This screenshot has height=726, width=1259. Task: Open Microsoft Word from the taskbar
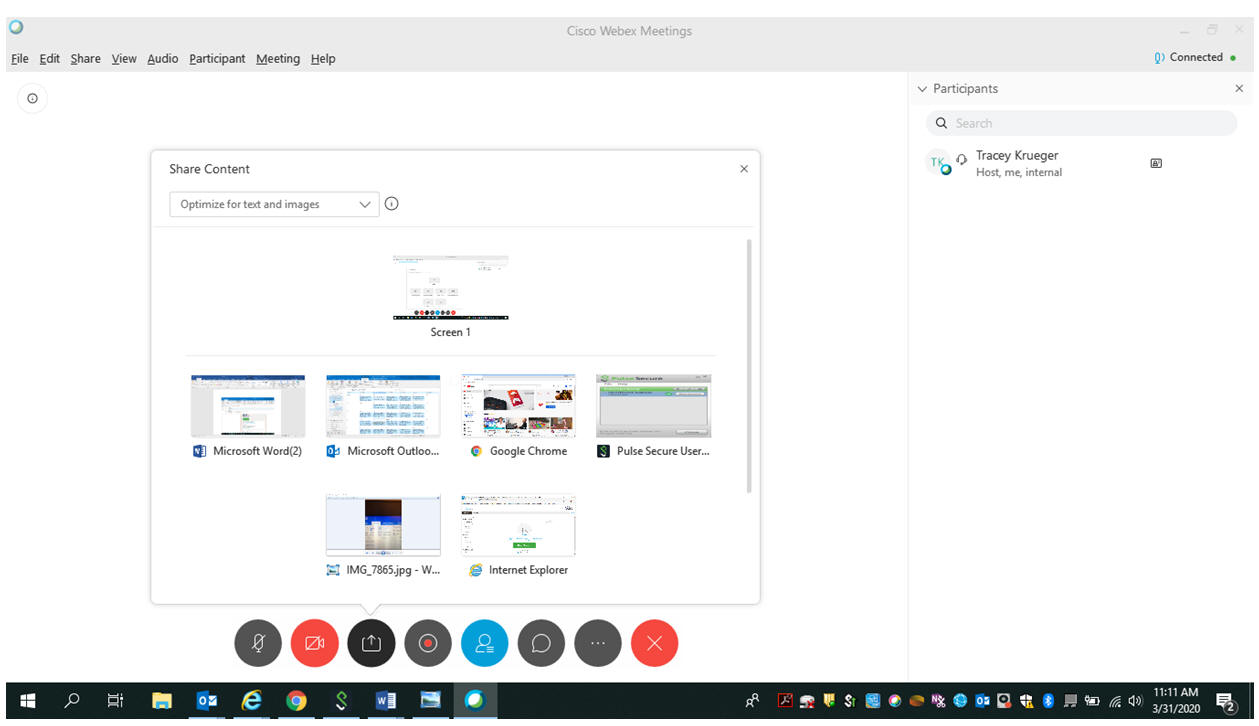[x=385, y=701]
